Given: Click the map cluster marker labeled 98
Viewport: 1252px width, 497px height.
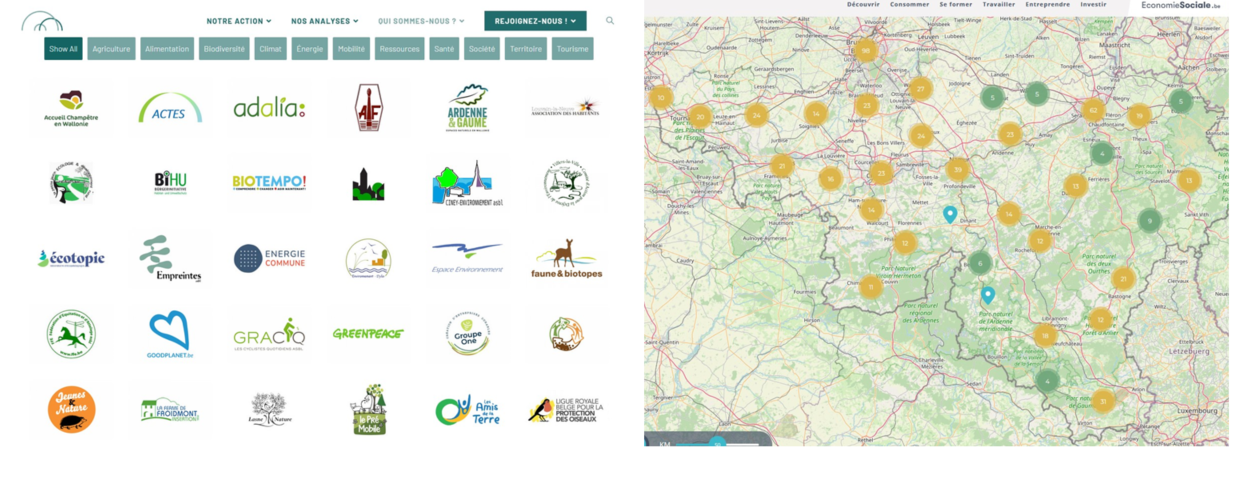Looking at the screenshot, I should tap(866, 50).
